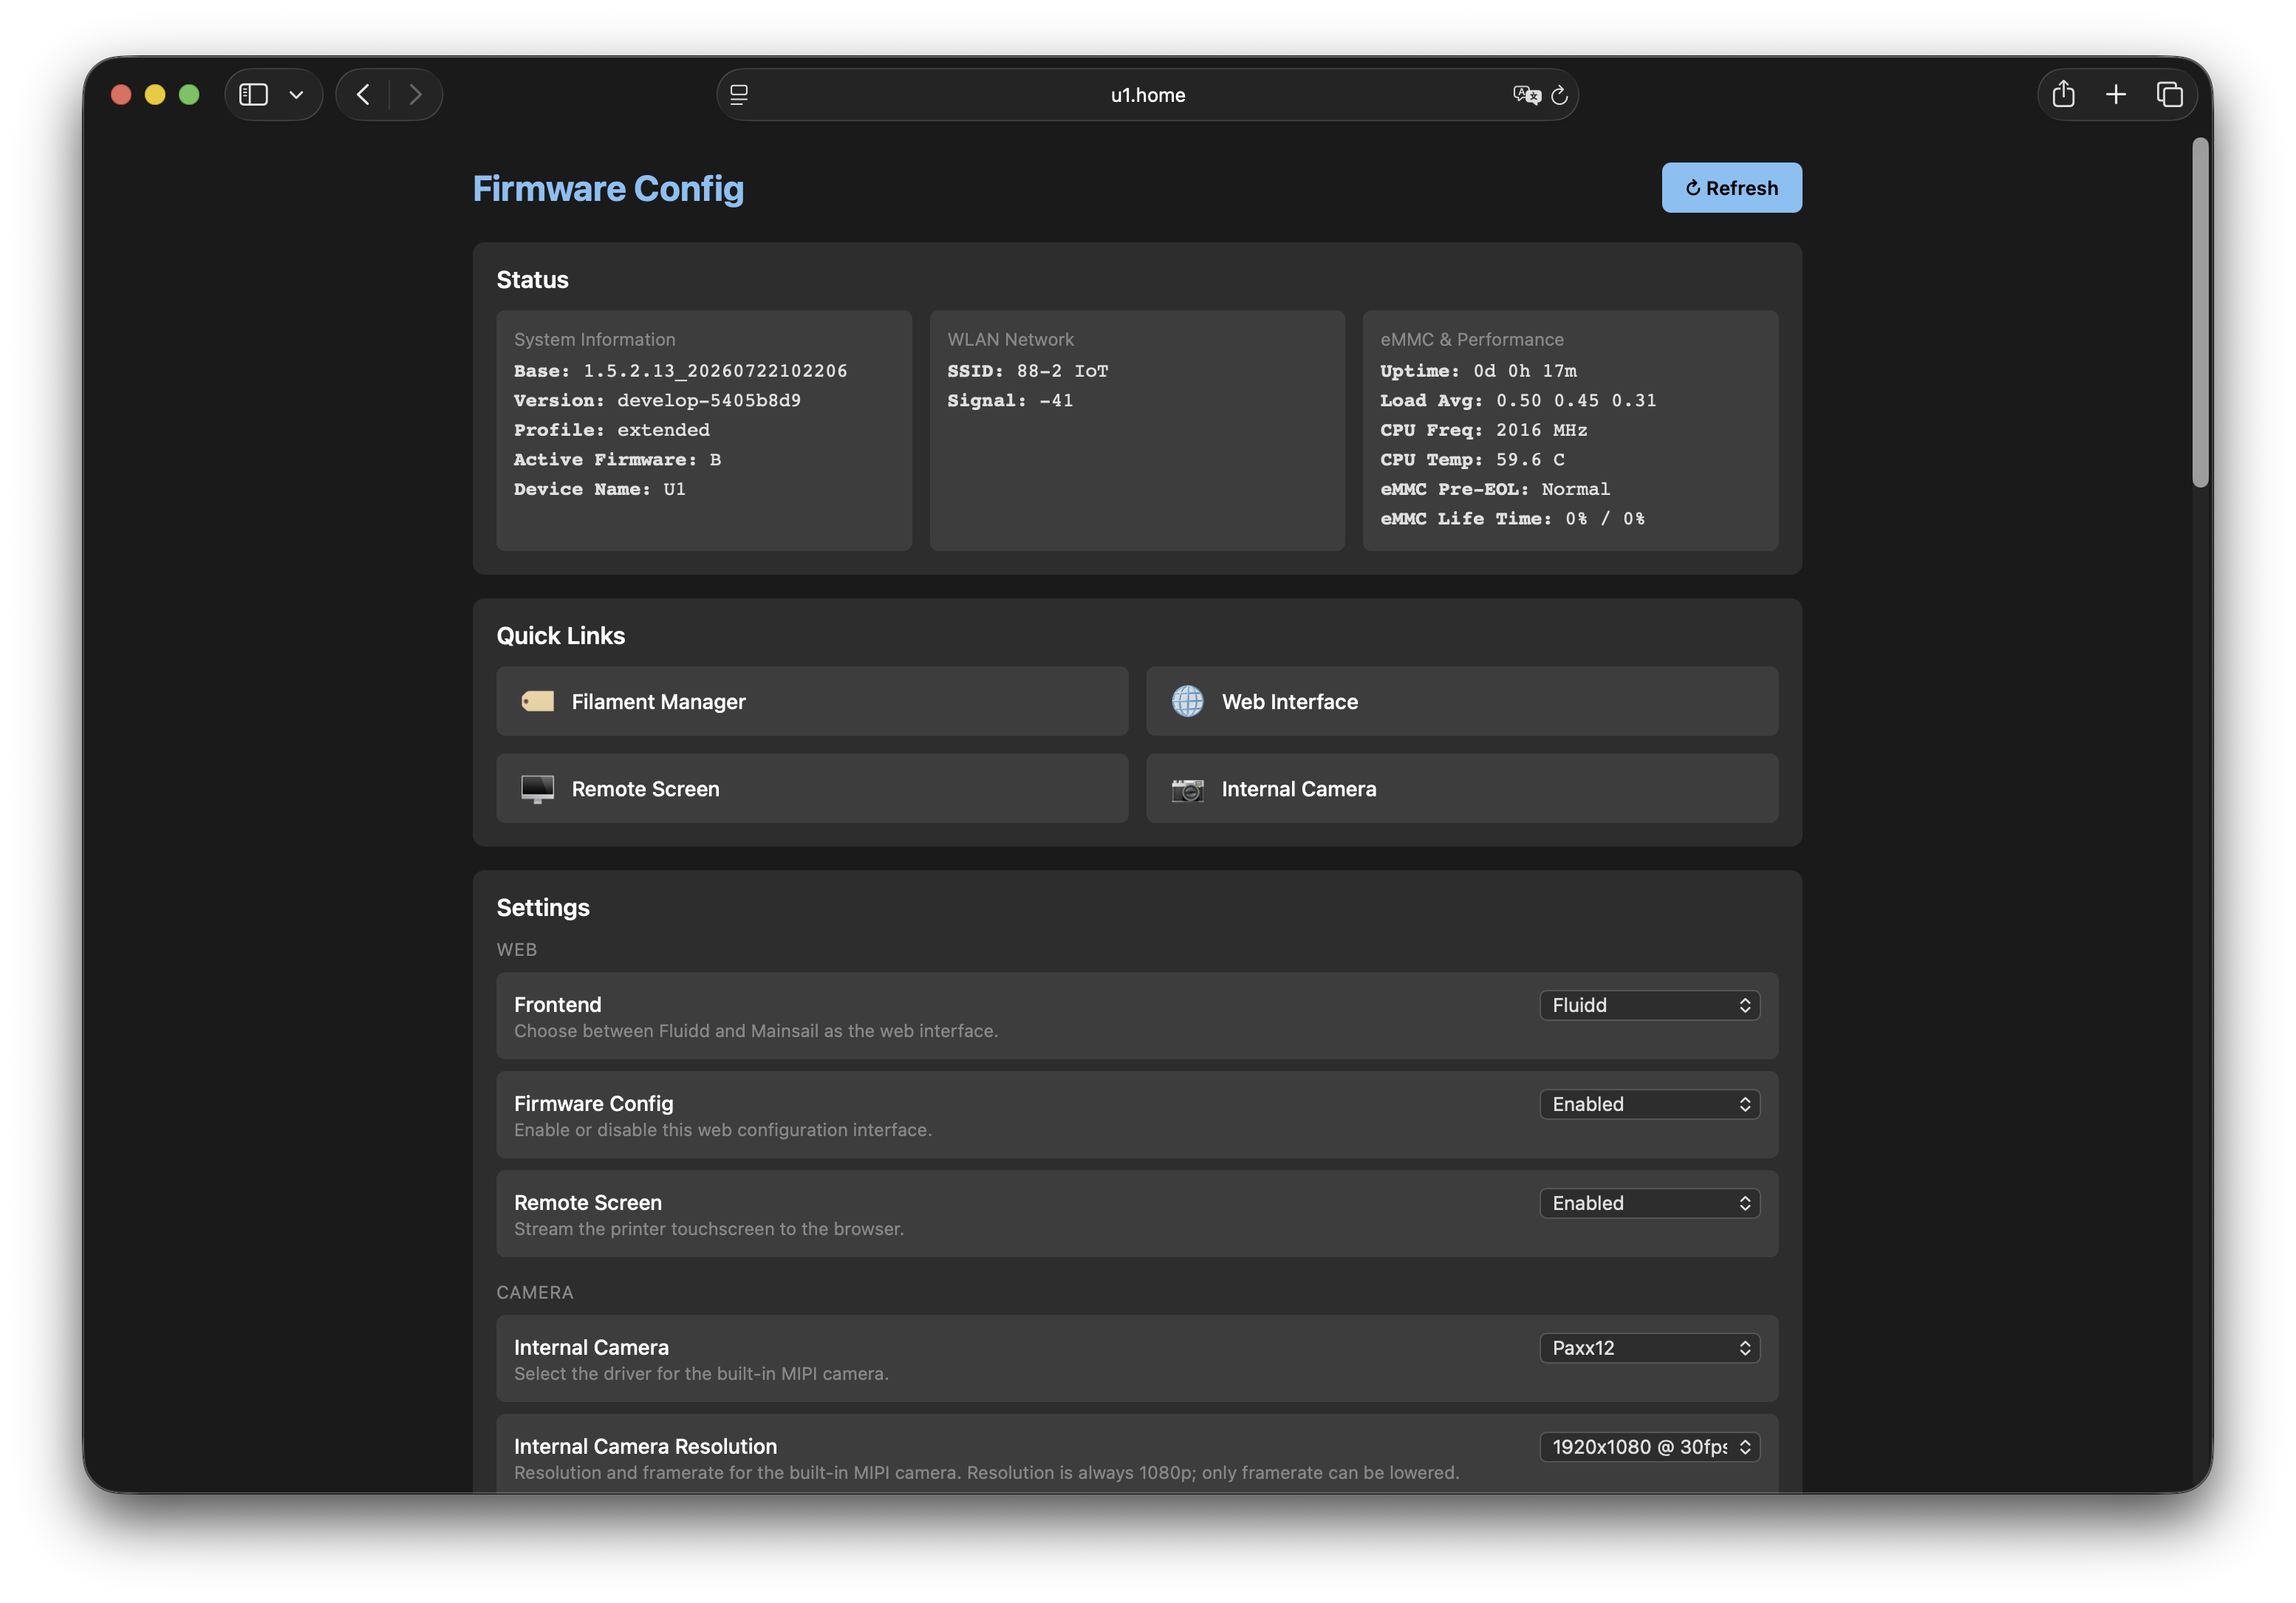Click the CAMERA section header
This screenshot has width=2296, height=1603.
535,1292
